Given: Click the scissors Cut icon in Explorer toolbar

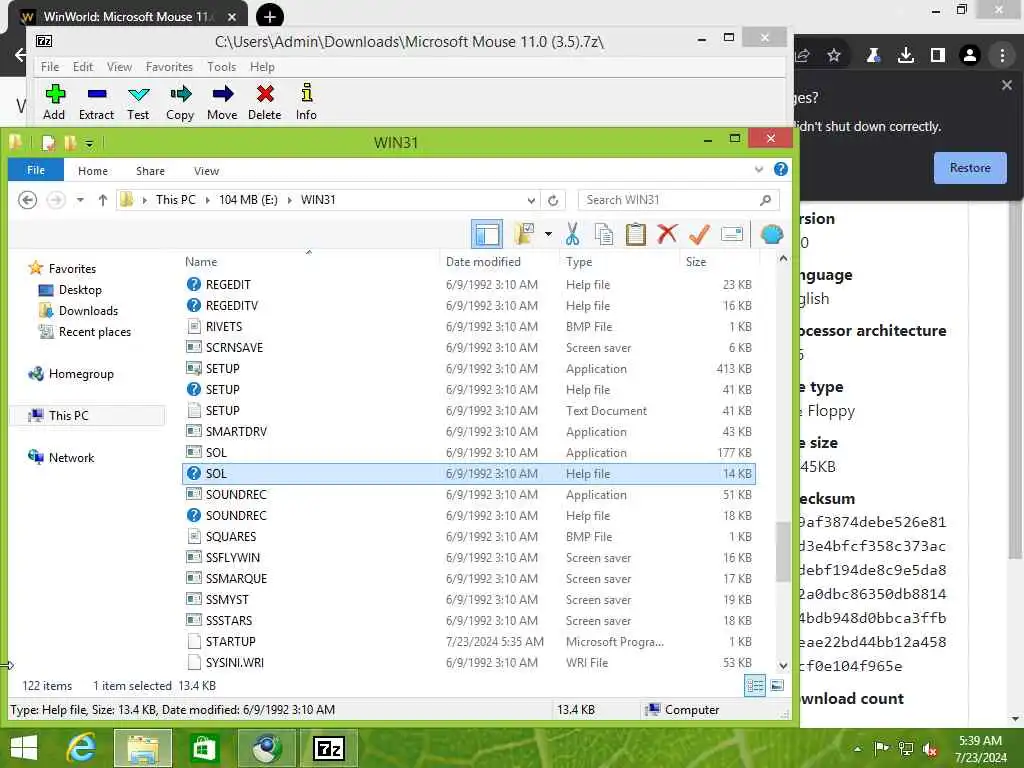Looking at the screenshot, I should coord(572,234).
